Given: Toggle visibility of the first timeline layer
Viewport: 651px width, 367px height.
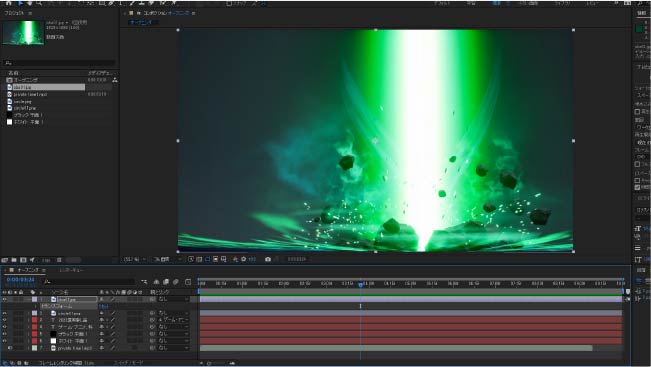Looking at the screenshot, I should (x=5, y=299).
